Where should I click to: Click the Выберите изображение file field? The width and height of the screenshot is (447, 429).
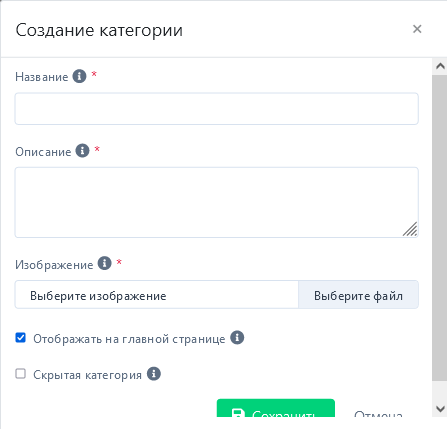pos(157,295)
